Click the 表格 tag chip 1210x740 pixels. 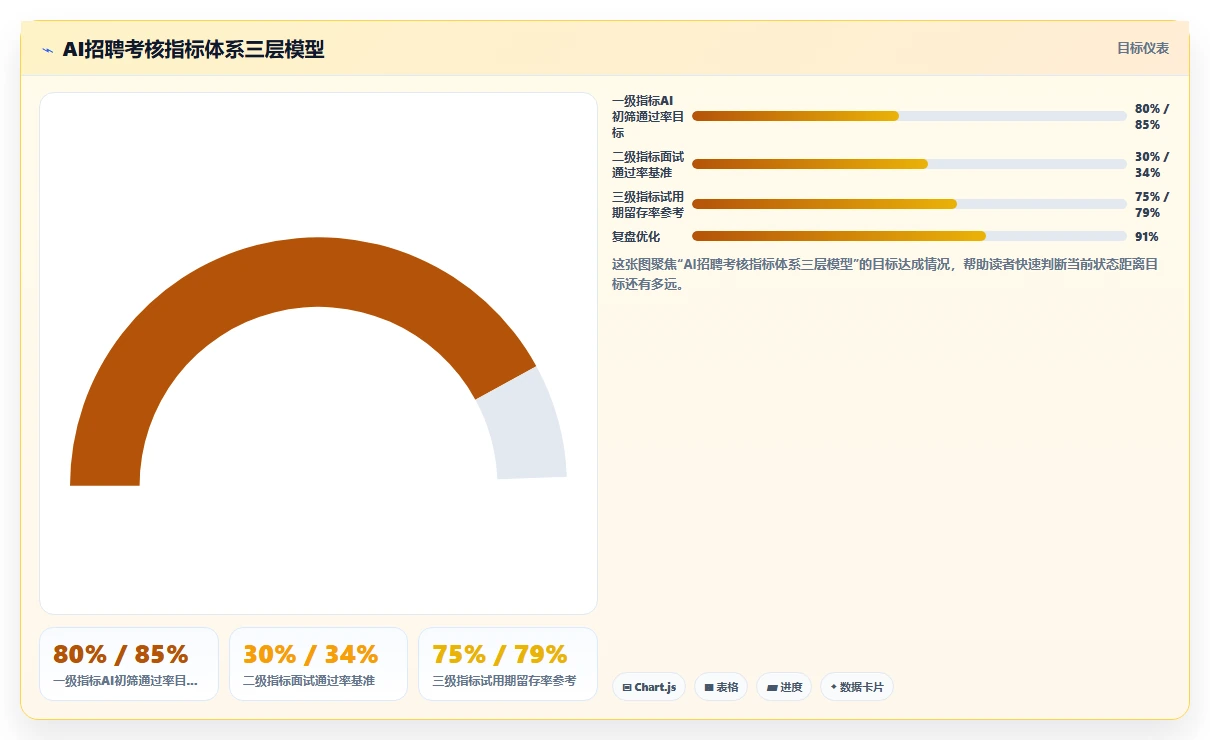point(721,687)
